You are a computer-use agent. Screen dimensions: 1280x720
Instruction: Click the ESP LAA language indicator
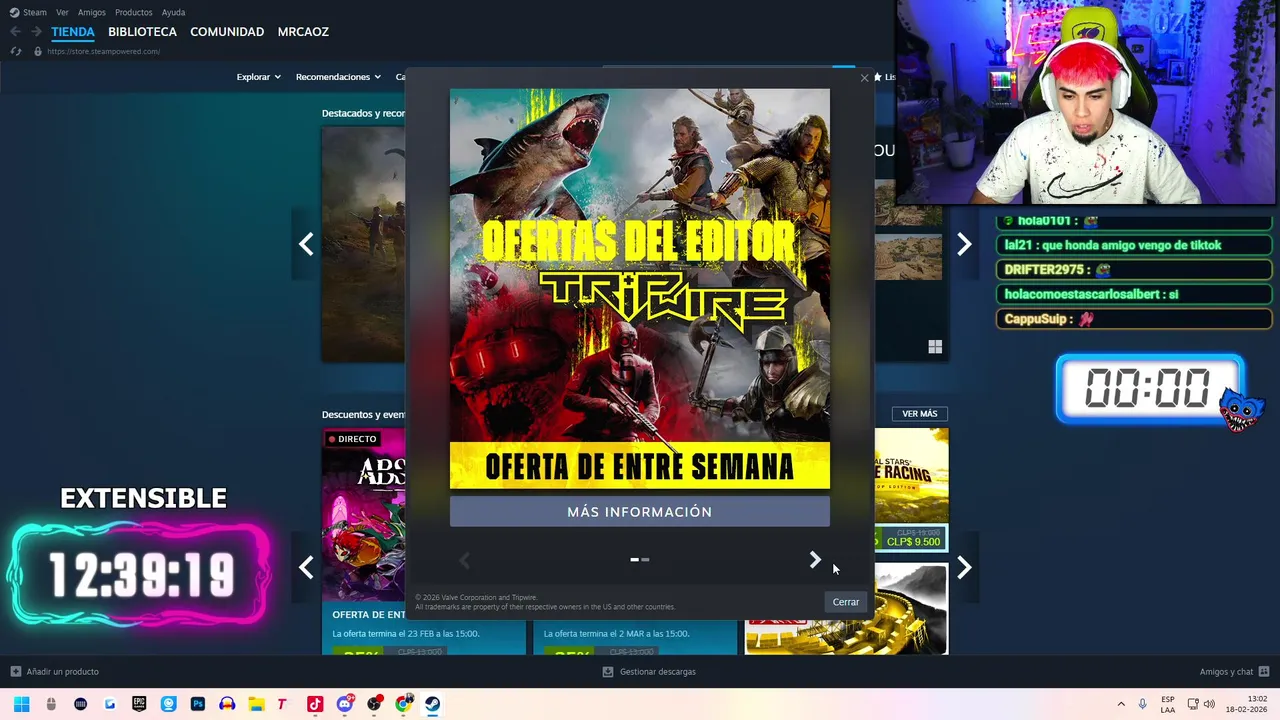point(1168,704)
